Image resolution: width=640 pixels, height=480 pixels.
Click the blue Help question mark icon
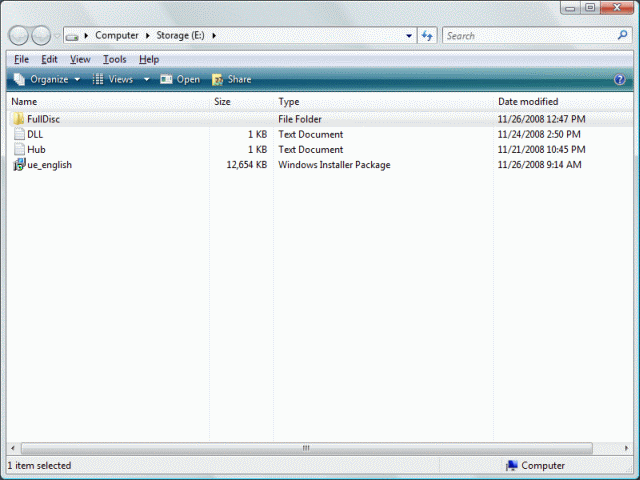pos(620,79)
